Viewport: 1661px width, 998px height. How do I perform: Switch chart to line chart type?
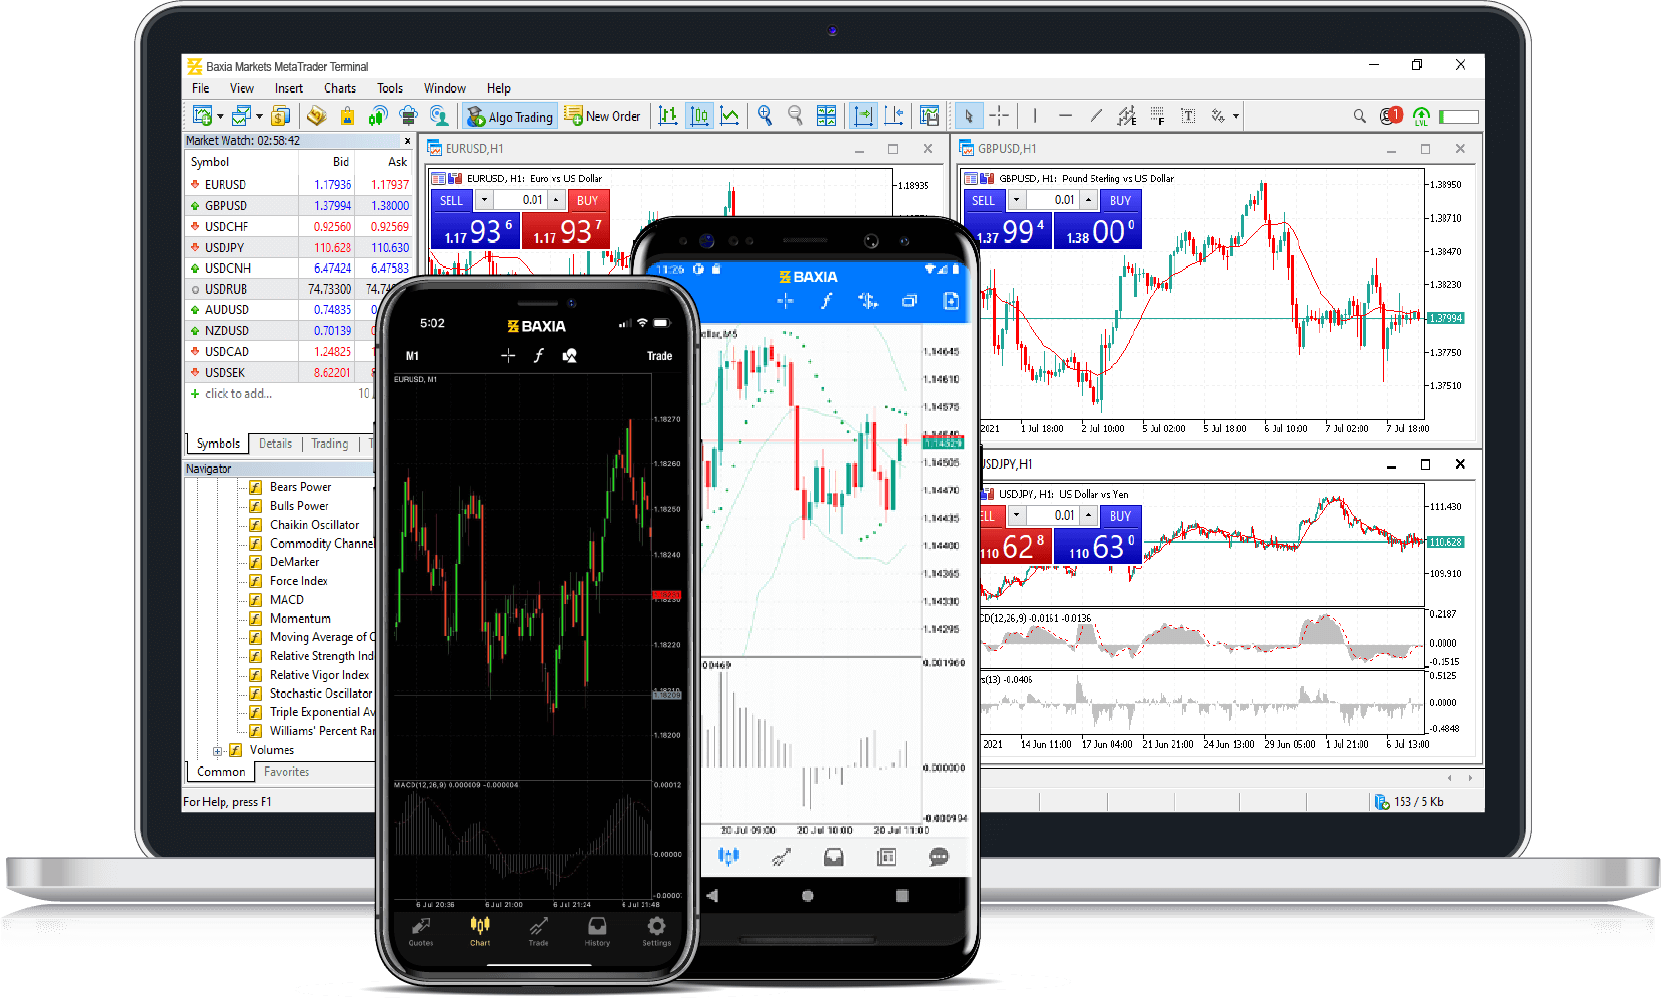[x=730, y=116]
